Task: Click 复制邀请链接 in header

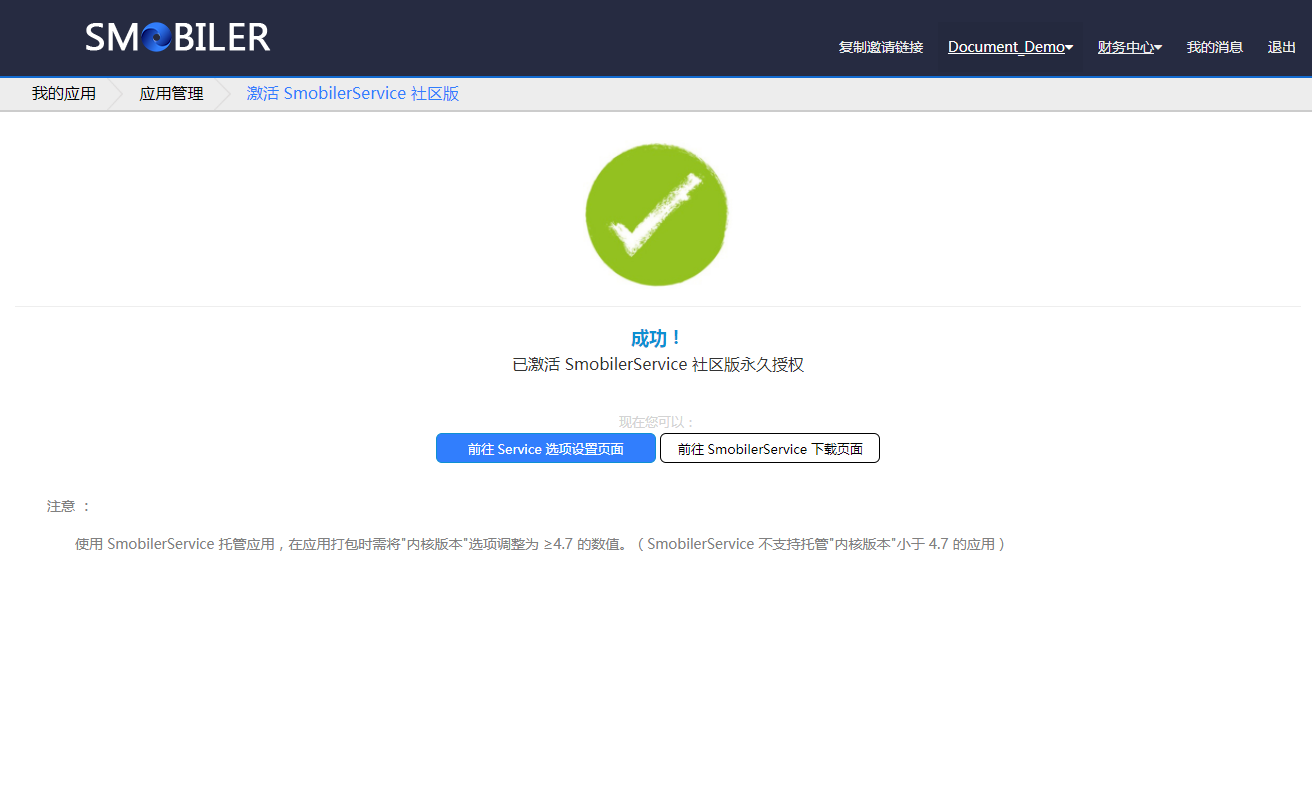Action: click(x=880, y=47)
